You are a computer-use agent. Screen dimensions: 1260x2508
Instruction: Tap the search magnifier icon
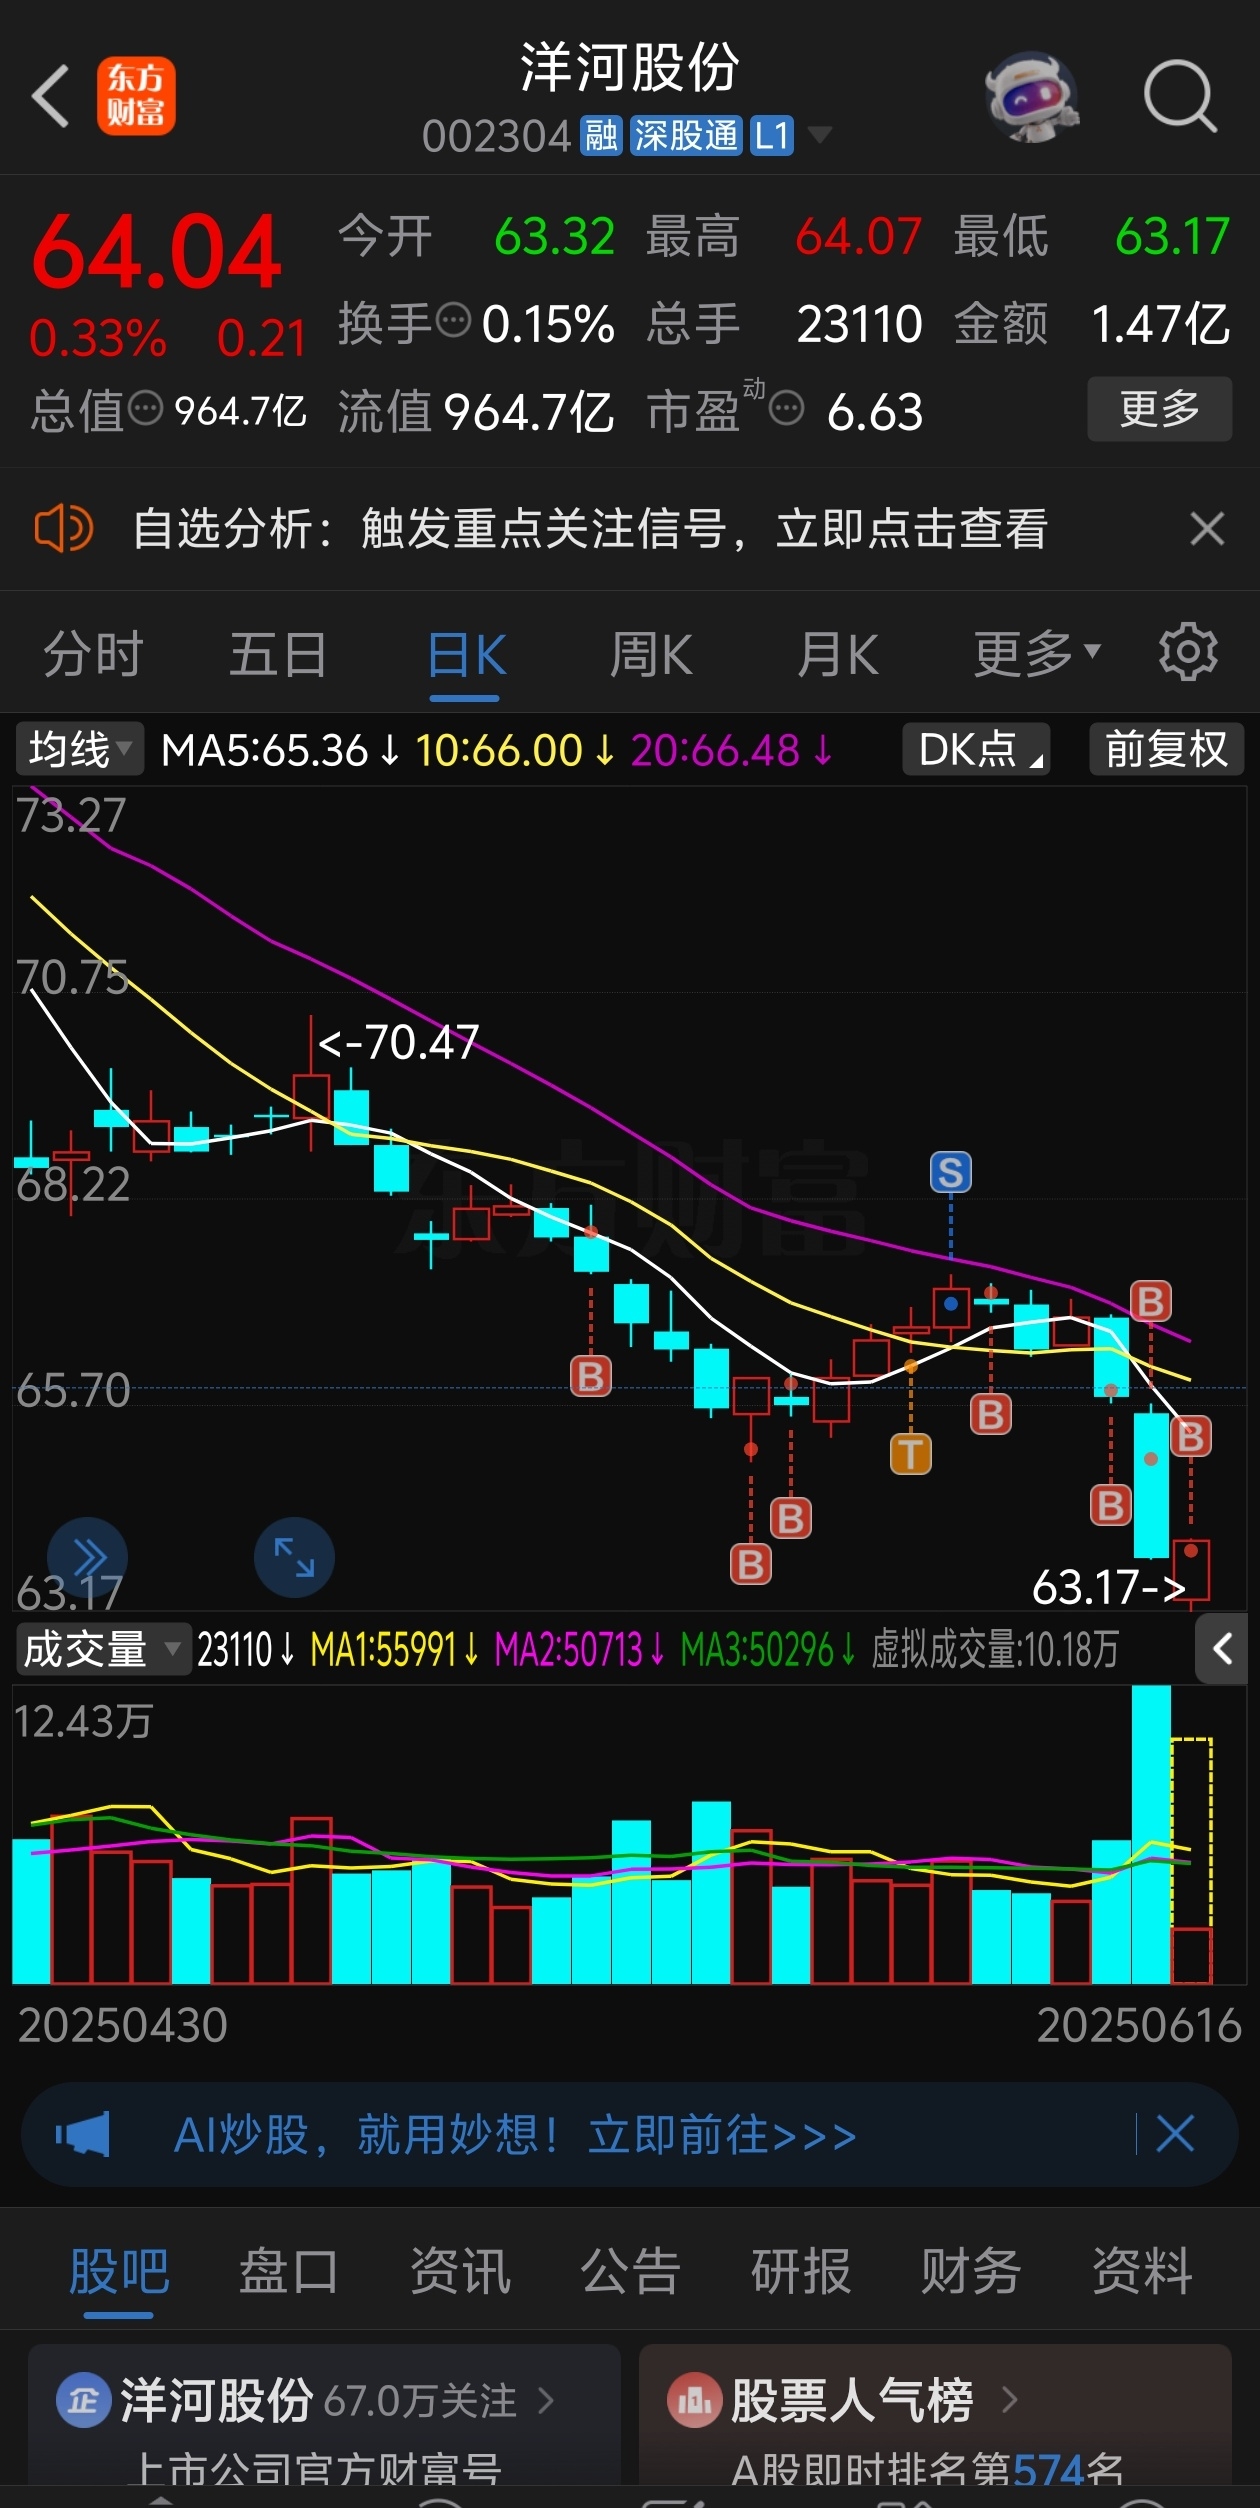[1179, 96]
